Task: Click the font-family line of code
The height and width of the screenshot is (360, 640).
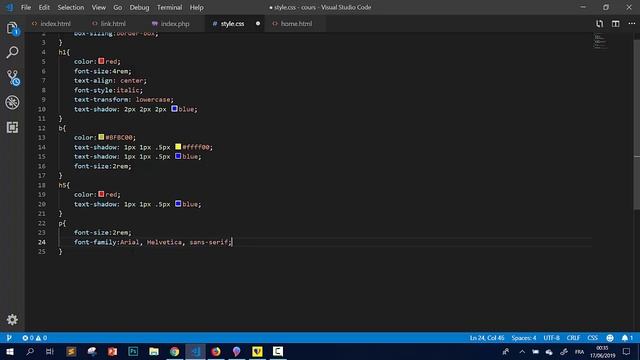Action: coord(153,242)
